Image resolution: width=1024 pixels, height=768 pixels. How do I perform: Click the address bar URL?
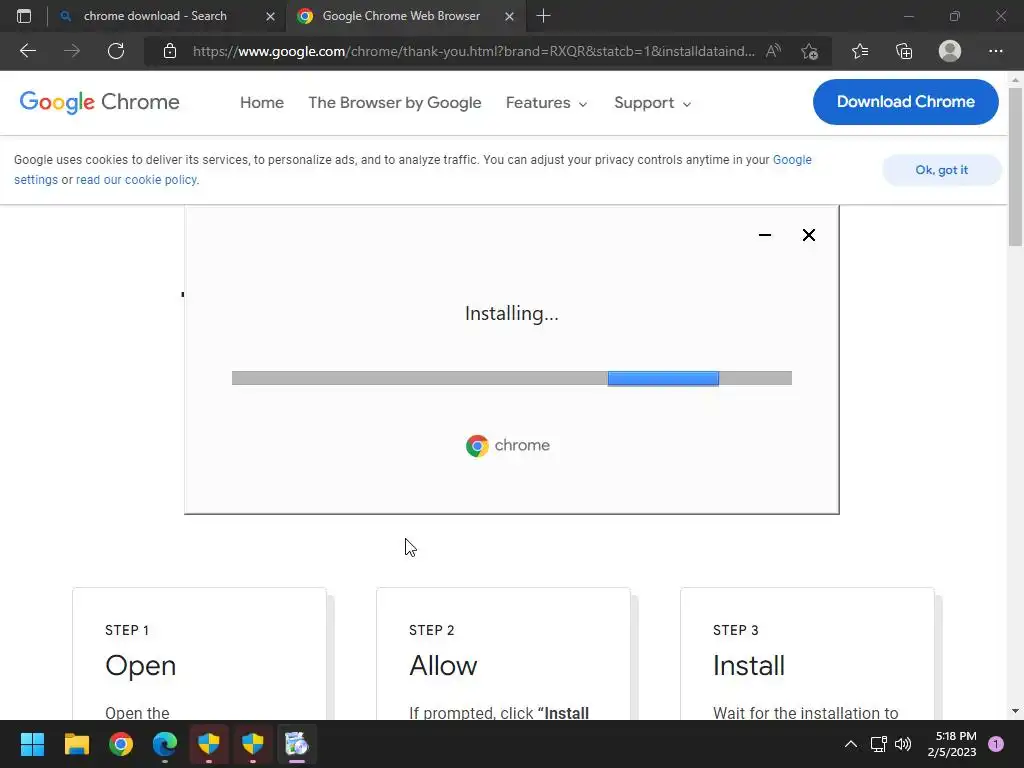(x=473, y=51)
